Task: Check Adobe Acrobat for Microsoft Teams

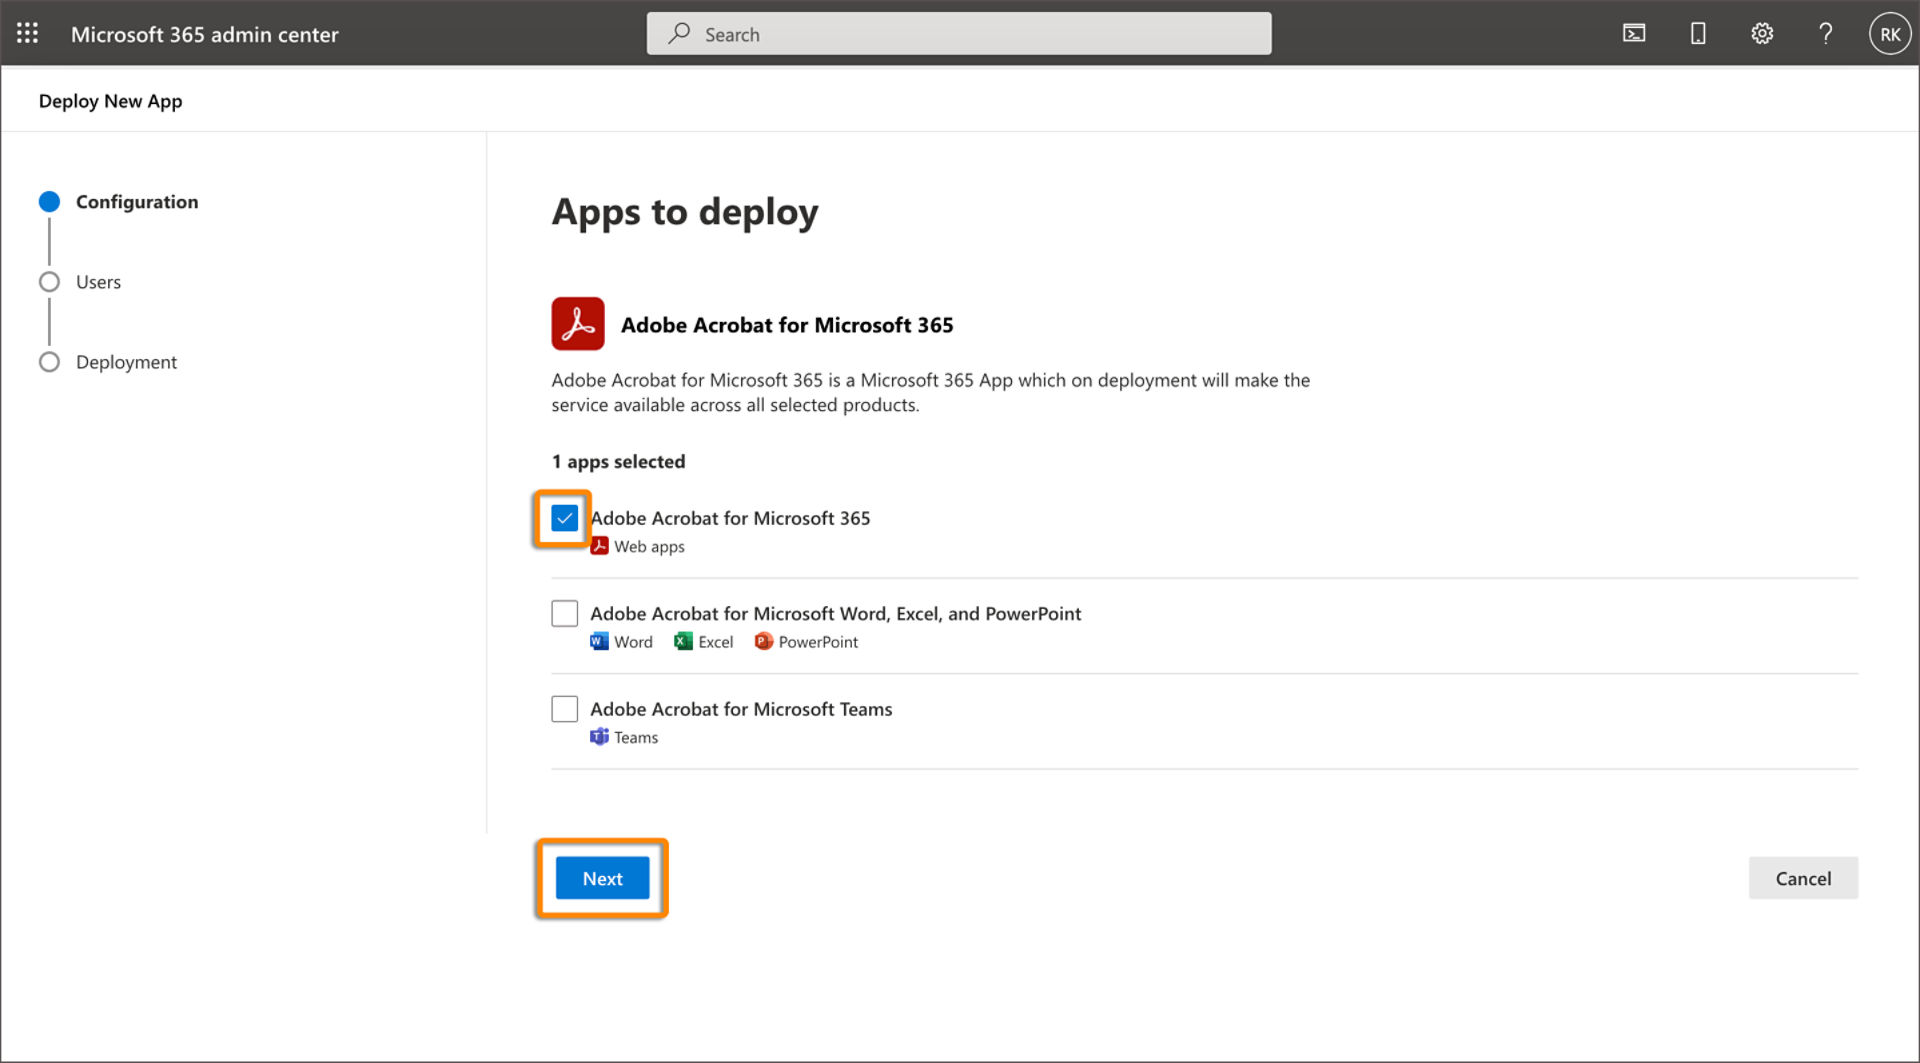Action: (564, 709)
